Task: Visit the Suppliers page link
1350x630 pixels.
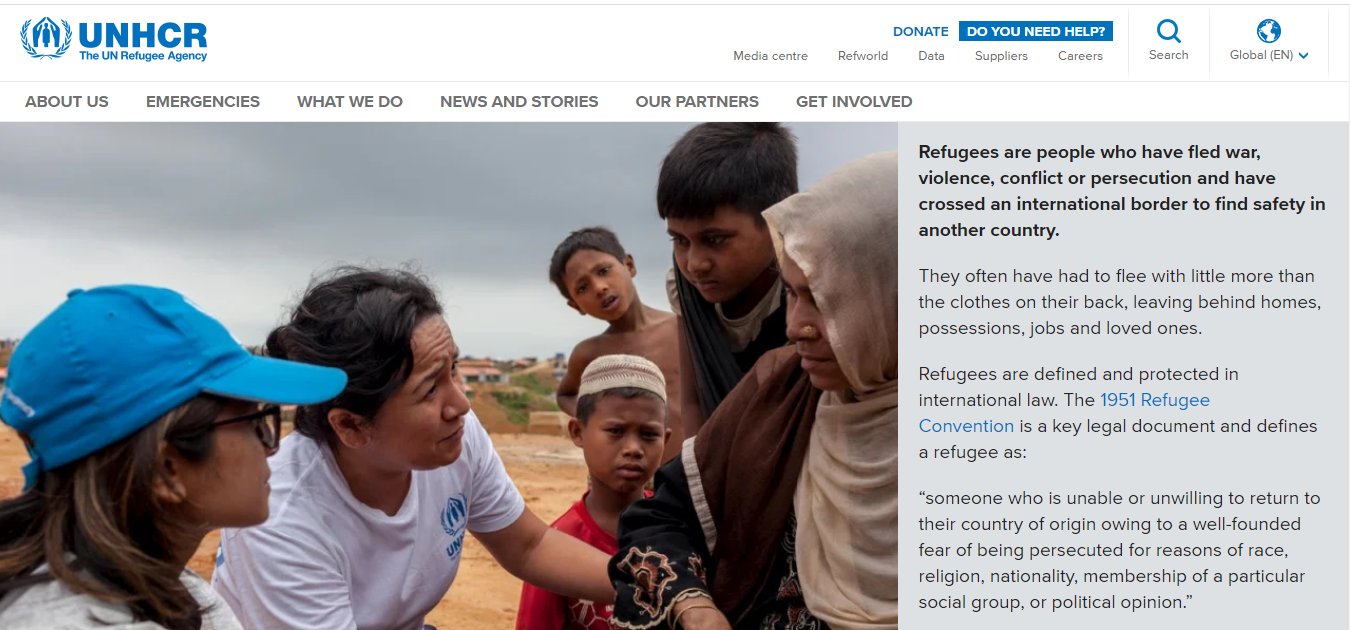Action: click(x=1001, y=56)
